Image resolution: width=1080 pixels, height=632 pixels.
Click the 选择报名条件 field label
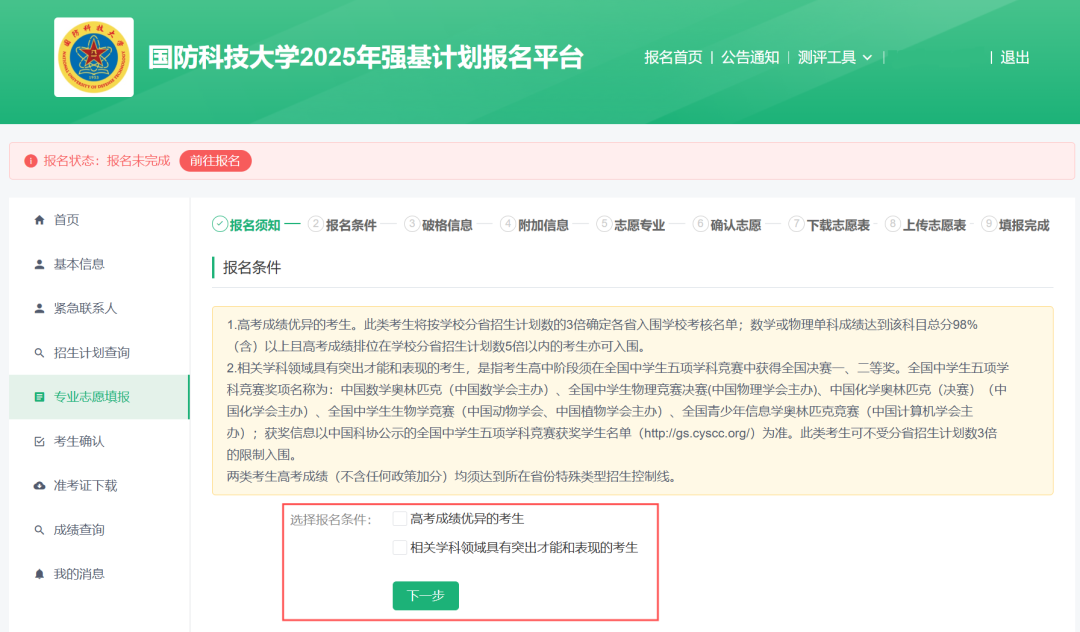[x=331, y=520]
